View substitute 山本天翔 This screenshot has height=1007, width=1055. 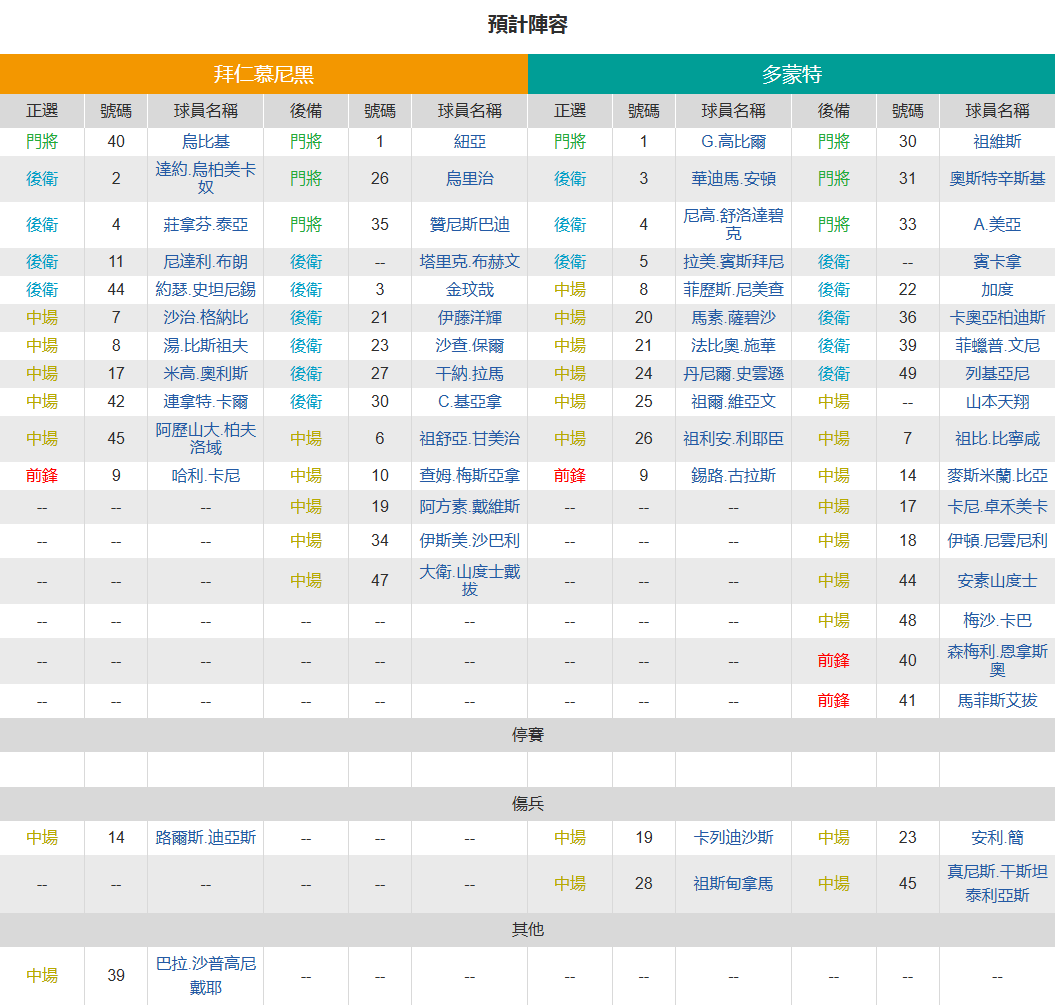[997, 402]
